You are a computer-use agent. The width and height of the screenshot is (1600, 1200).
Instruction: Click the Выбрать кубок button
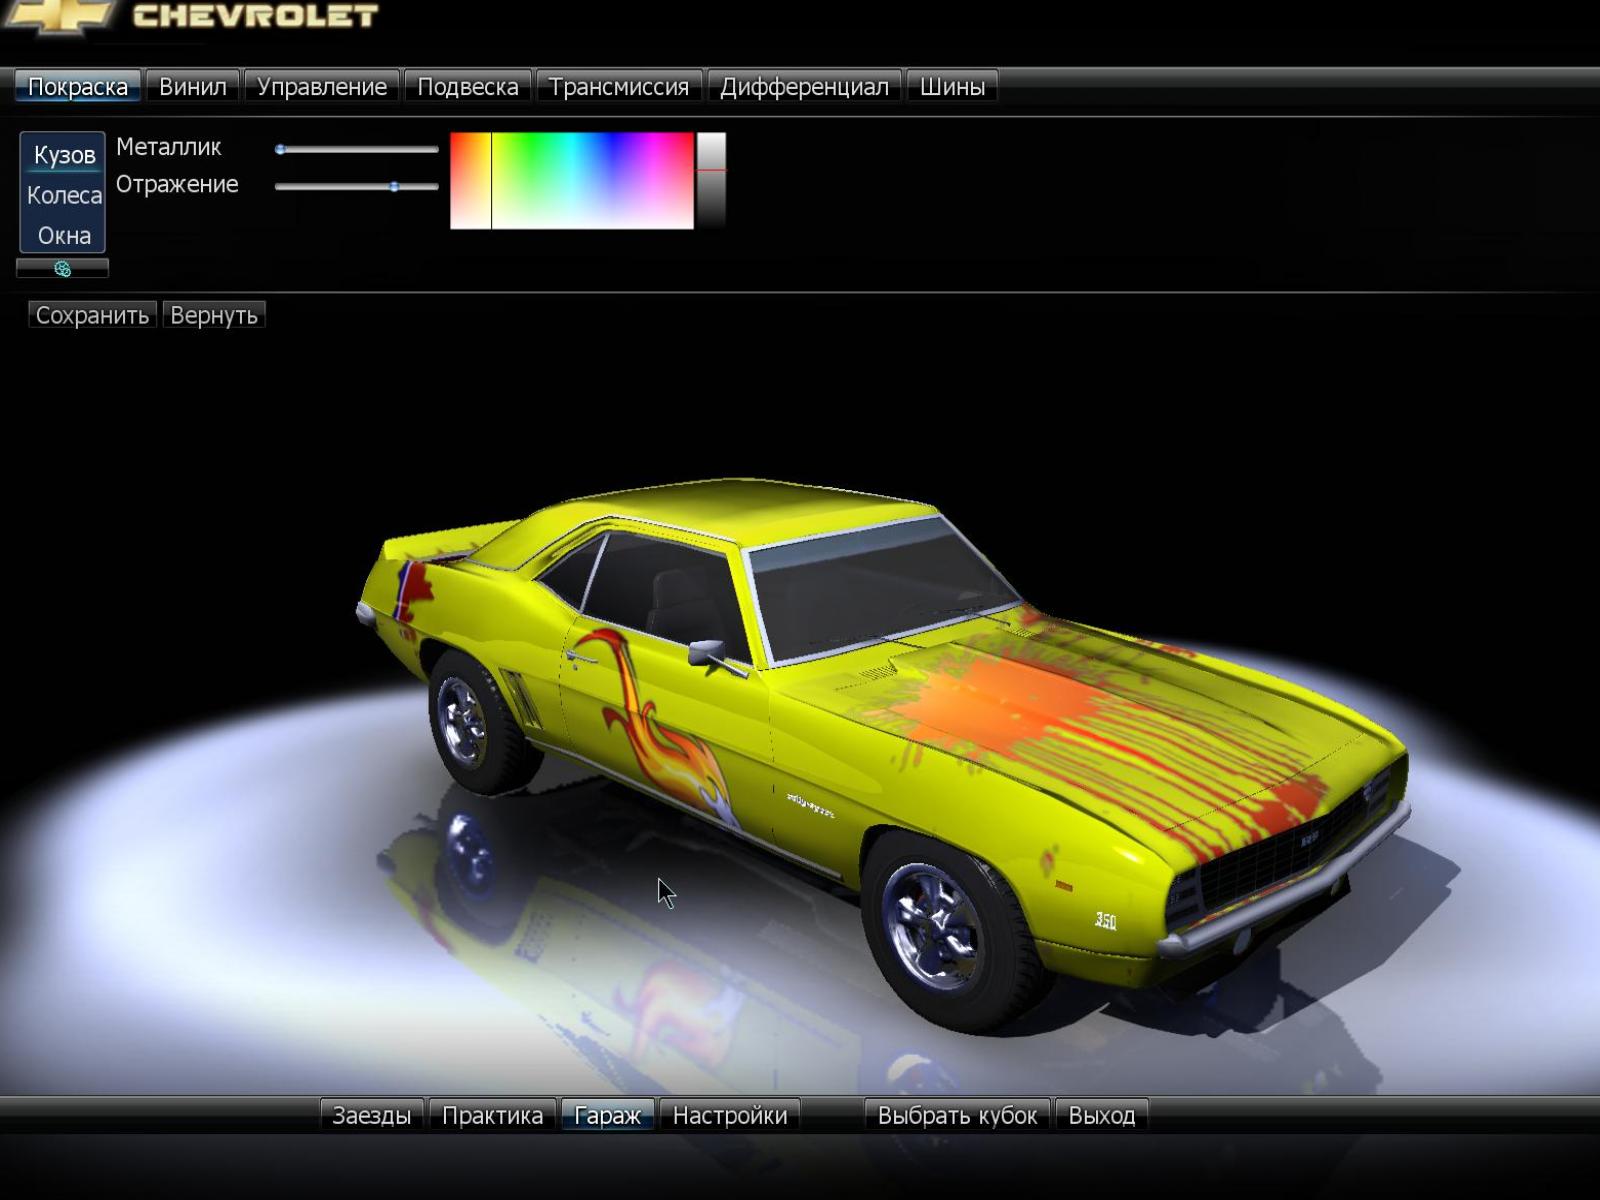(956, 1115)
